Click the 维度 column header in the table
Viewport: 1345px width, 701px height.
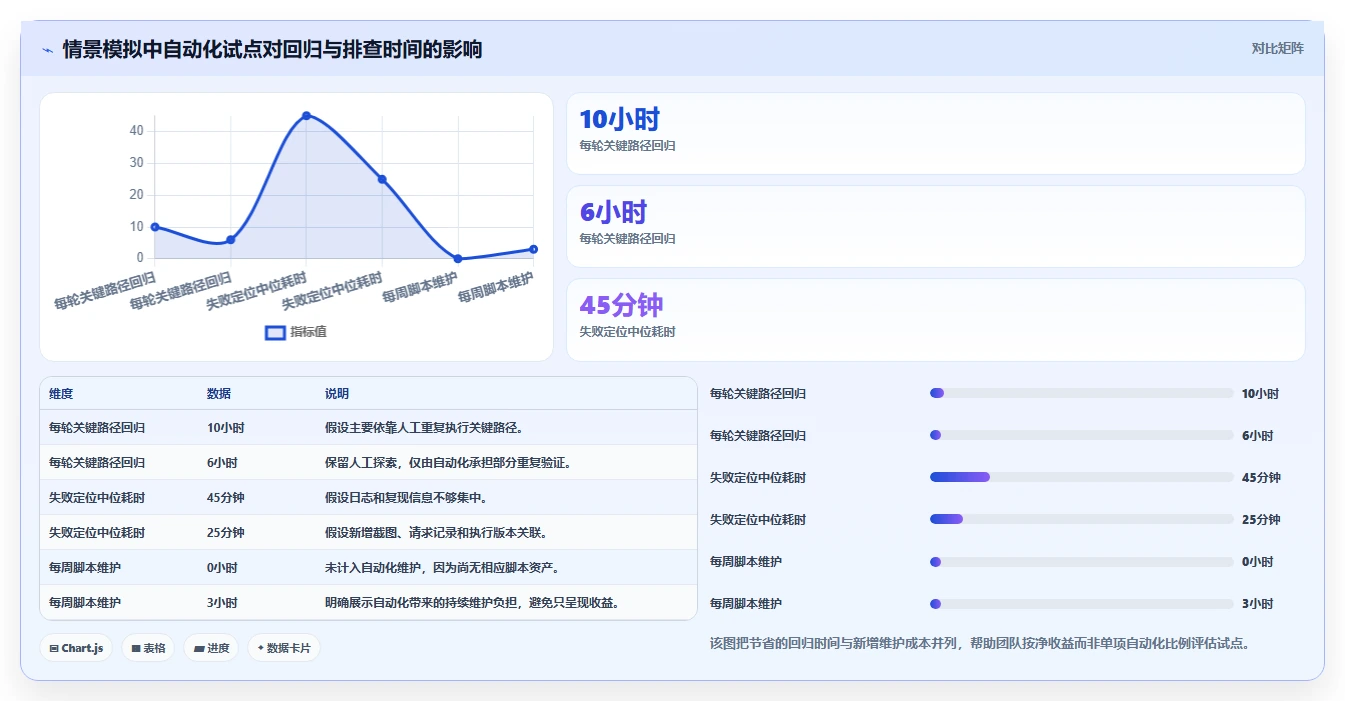[x=61, y=394]
